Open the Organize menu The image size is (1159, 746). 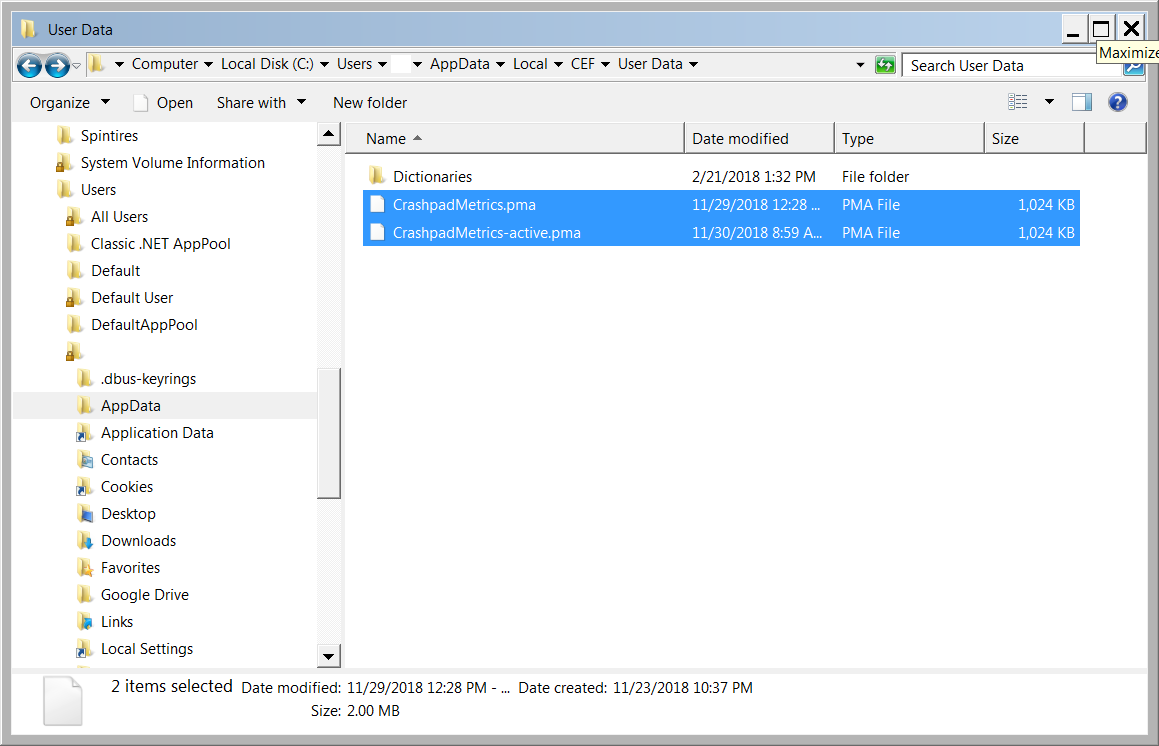click(x=69, y=103)
